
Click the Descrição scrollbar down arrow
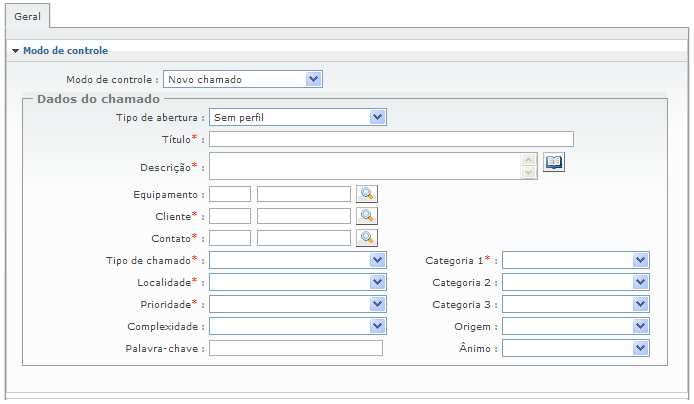coord(529,173)
